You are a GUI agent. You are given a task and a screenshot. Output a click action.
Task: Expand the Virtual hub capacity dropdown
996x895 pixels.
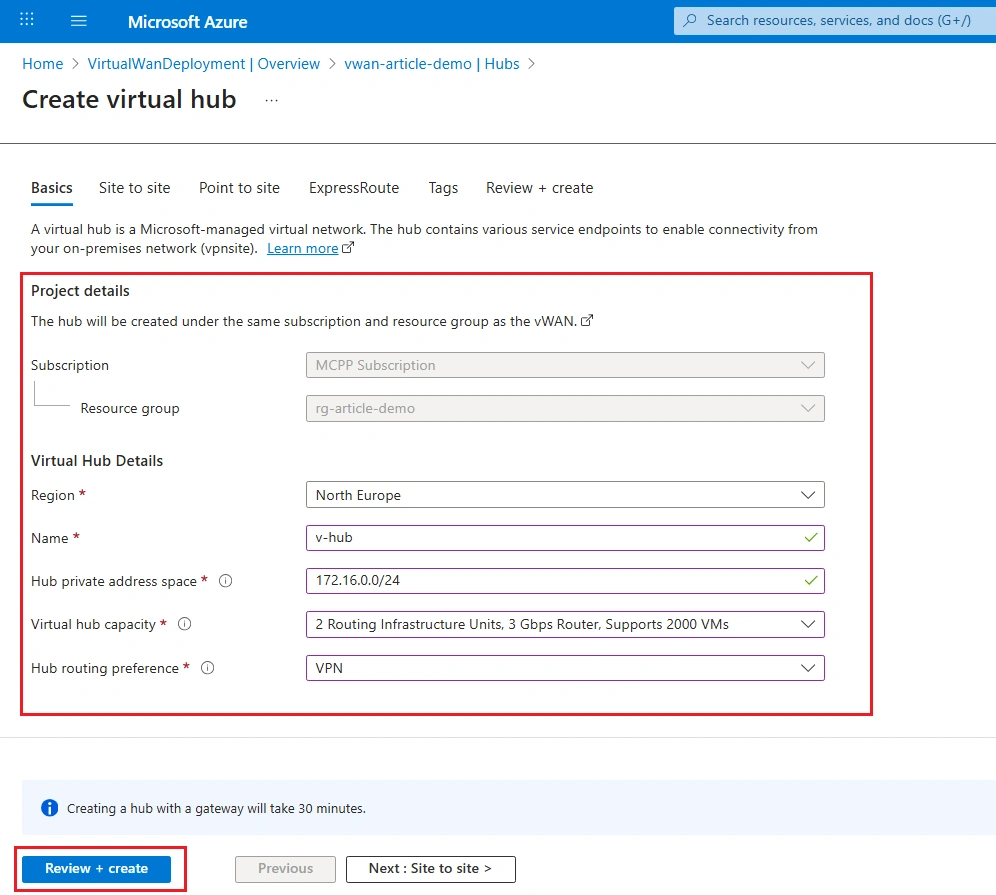(x=565, y=624)
